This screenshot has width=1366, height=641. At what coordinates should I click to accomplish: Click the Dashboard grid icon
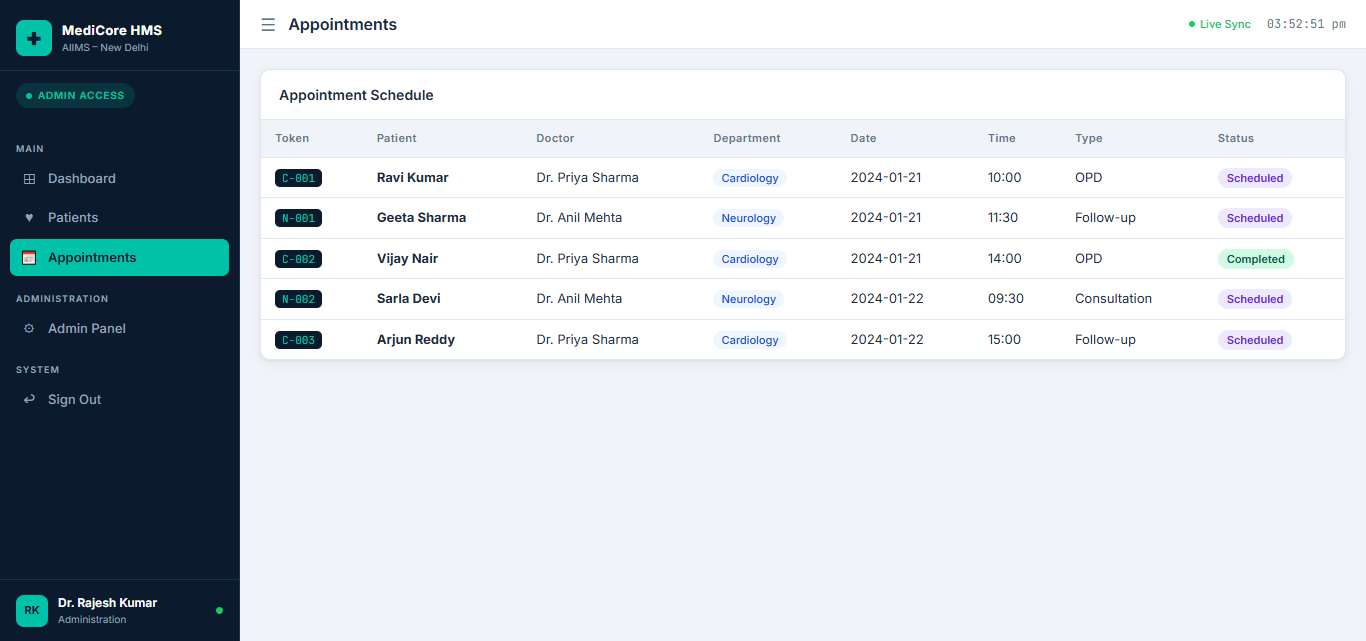click(29, 179)
